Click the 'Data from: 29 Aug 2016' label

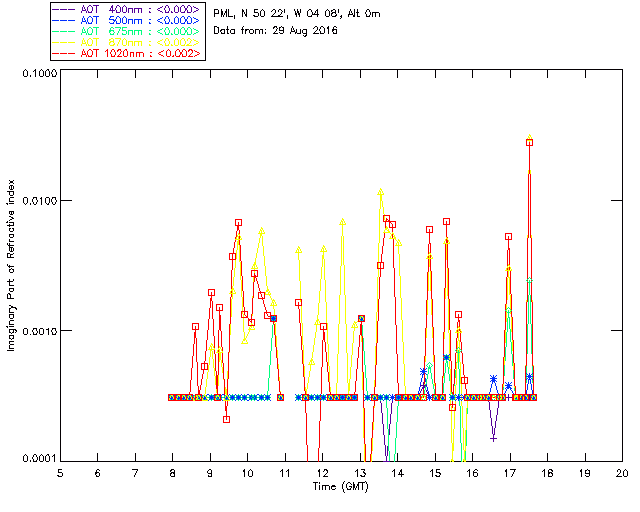(276, 31)
